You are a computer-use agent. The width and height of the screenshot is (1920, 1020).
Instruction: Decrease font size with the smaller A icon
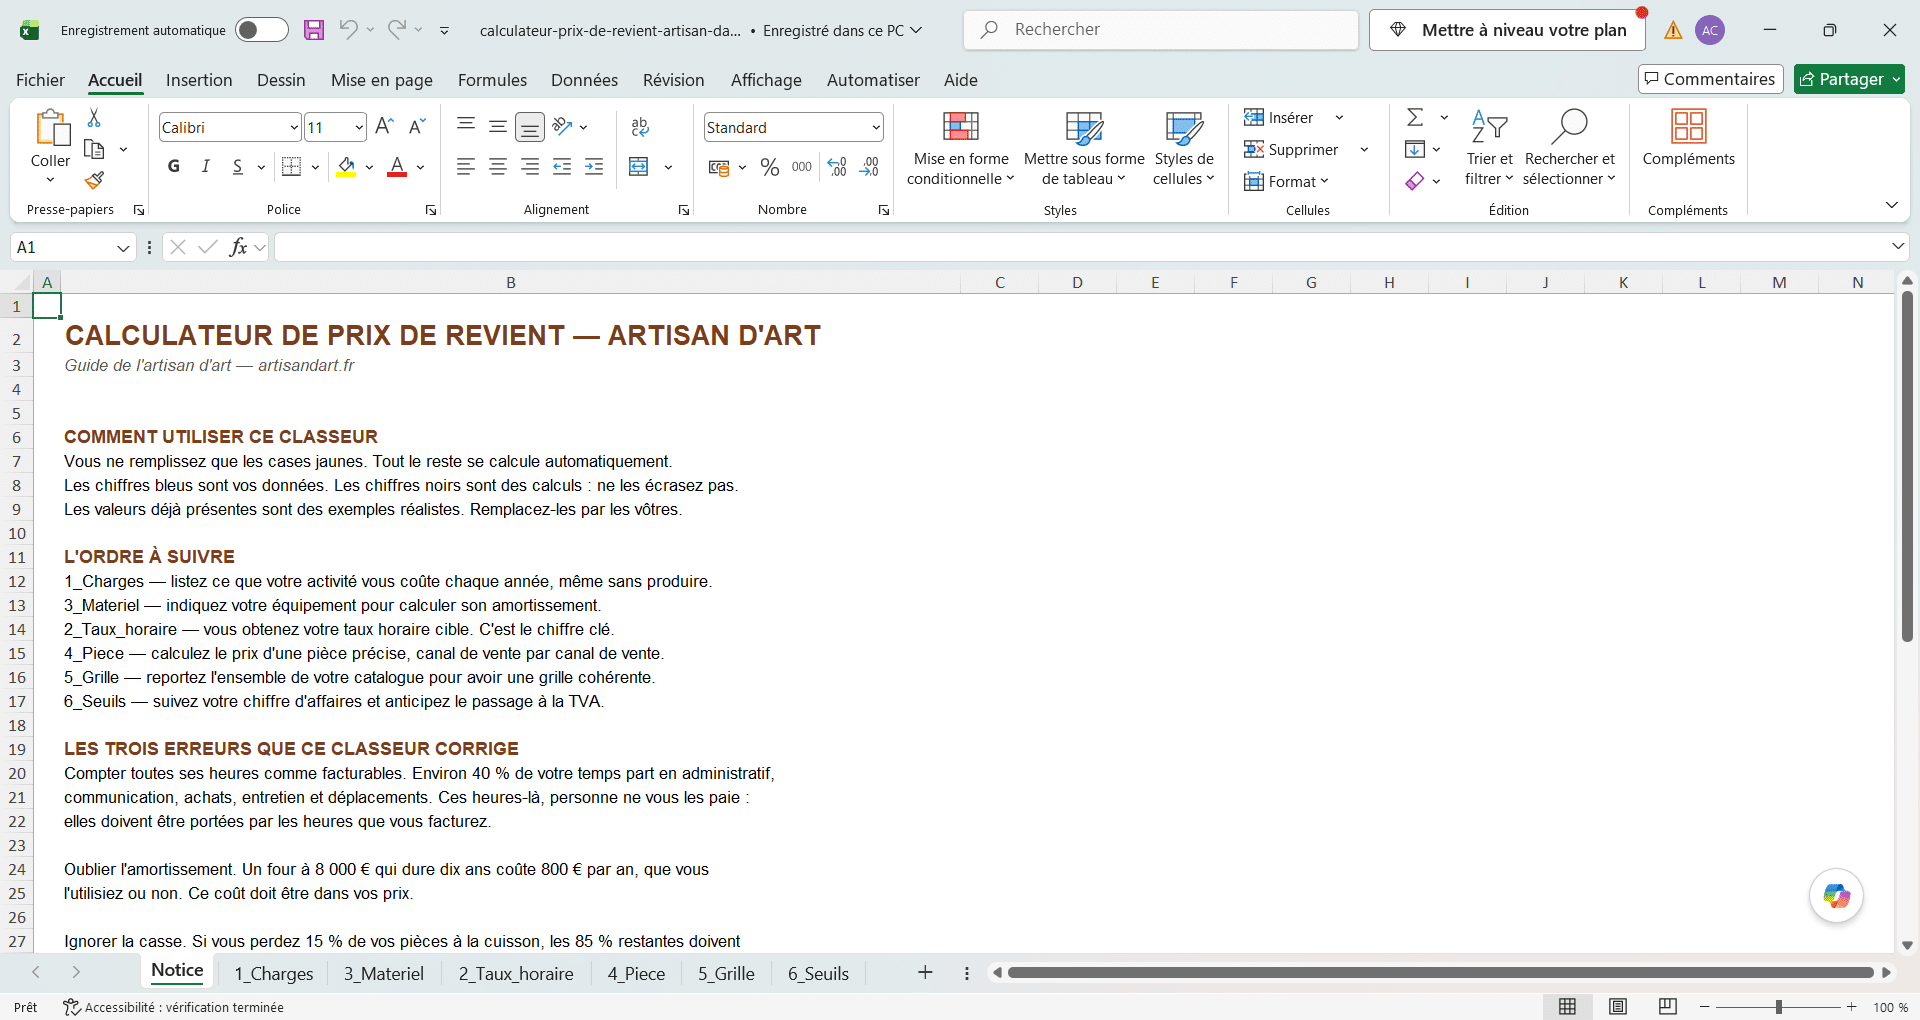[x=417, y=126]
